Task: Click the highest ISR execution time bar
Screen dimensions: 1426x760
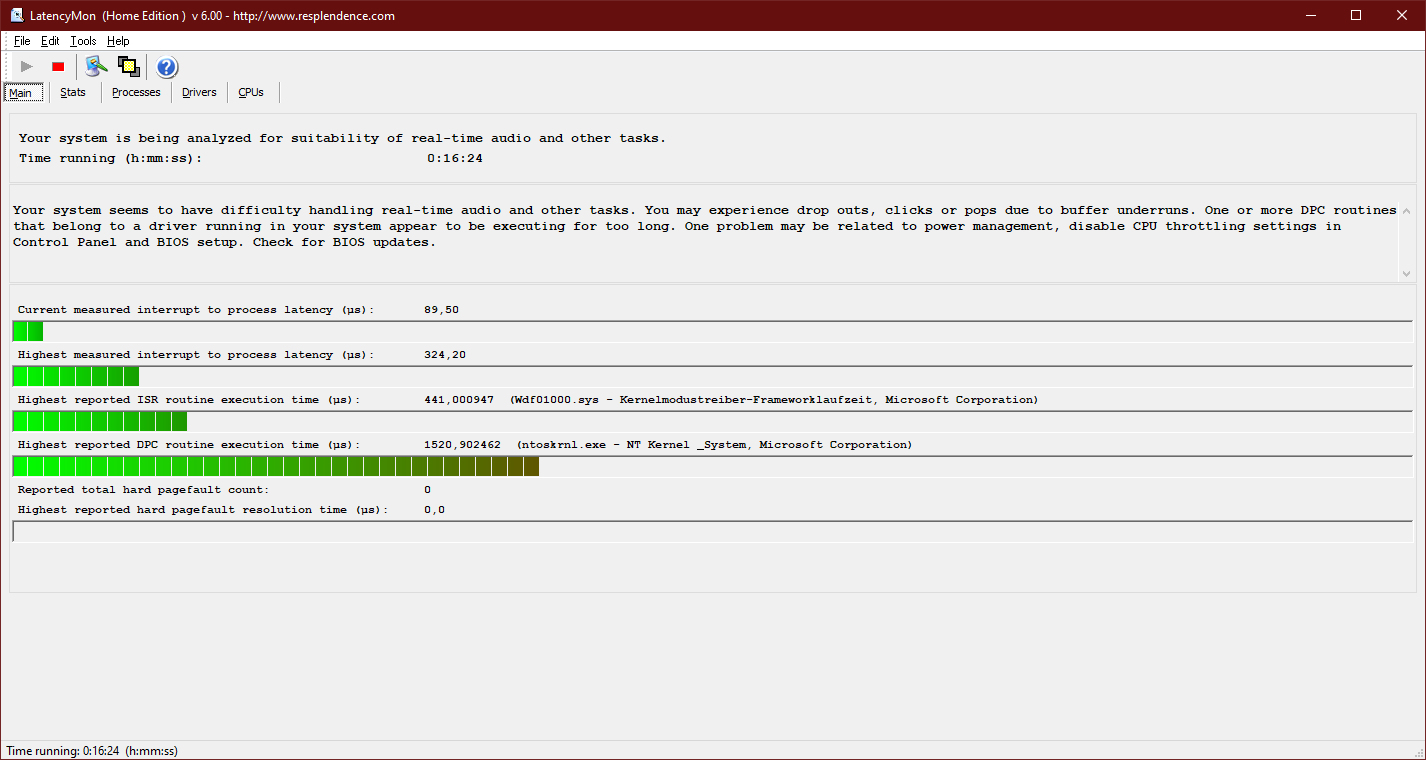Action: pos(713,422)
